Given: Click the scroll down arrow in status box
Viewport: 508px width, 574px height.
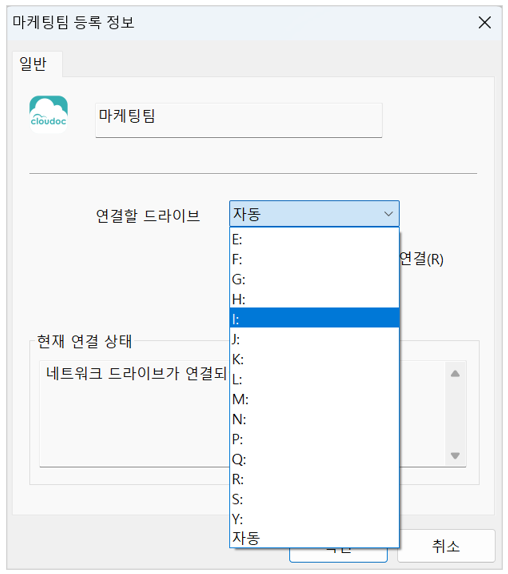Looking at the screenshot, I should (455, 455).
